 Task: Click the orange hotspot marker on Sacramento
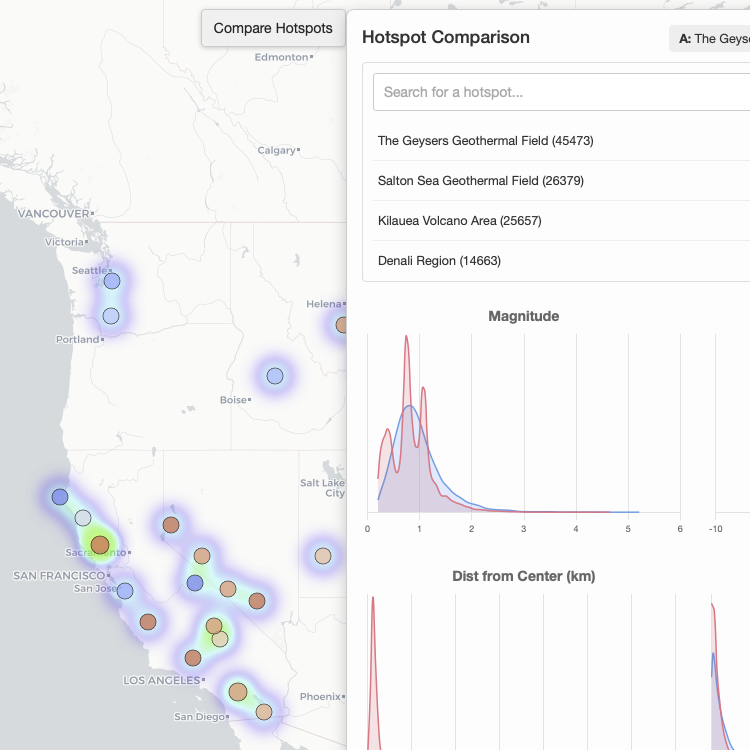(x=100, y=545)
